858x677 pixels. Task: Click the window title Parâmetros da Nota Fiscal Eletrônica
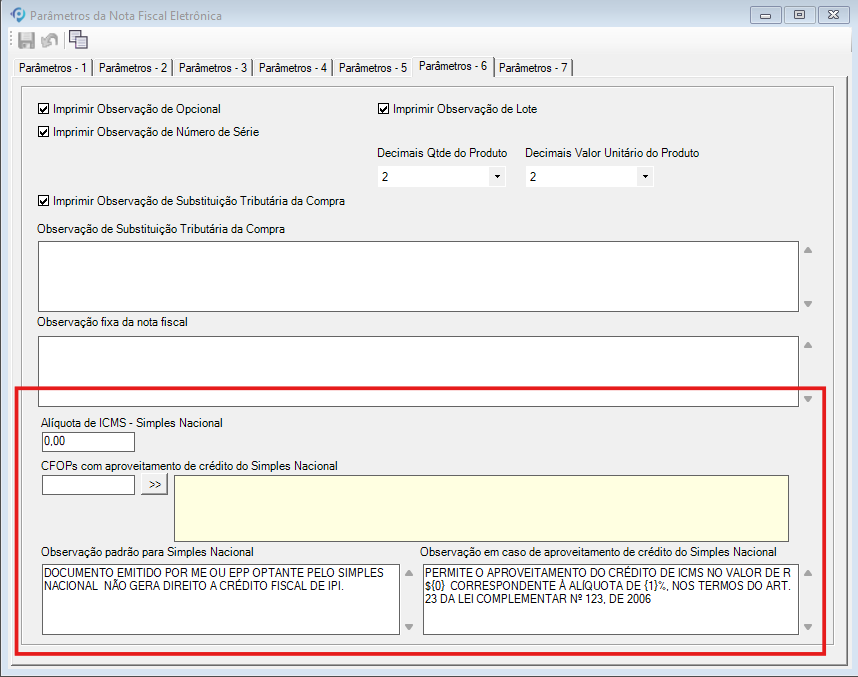pos(126,16)
